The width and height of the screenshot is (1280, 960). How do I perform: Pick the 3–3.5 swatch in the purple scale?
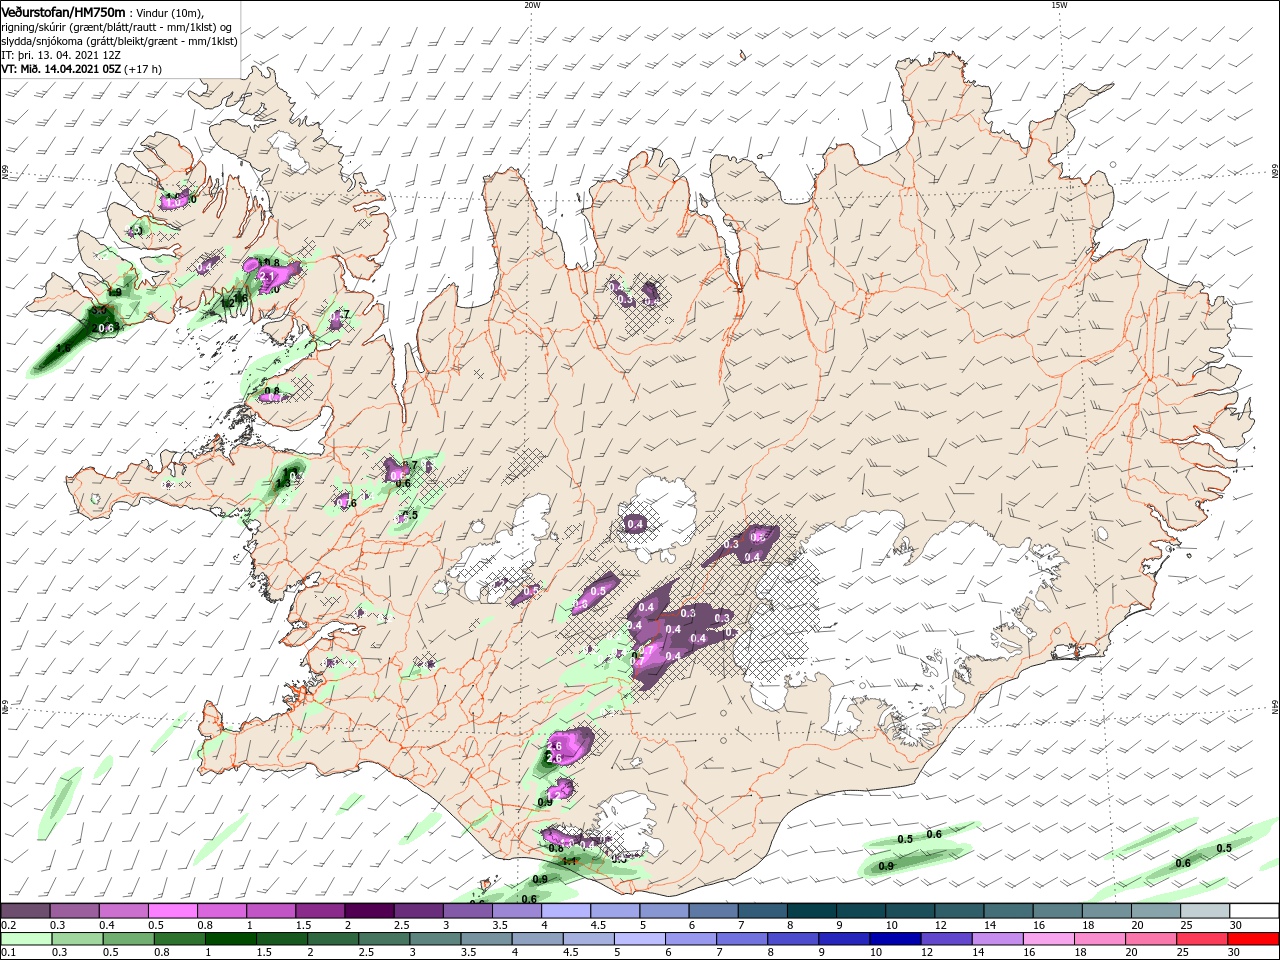coord(468,911)
